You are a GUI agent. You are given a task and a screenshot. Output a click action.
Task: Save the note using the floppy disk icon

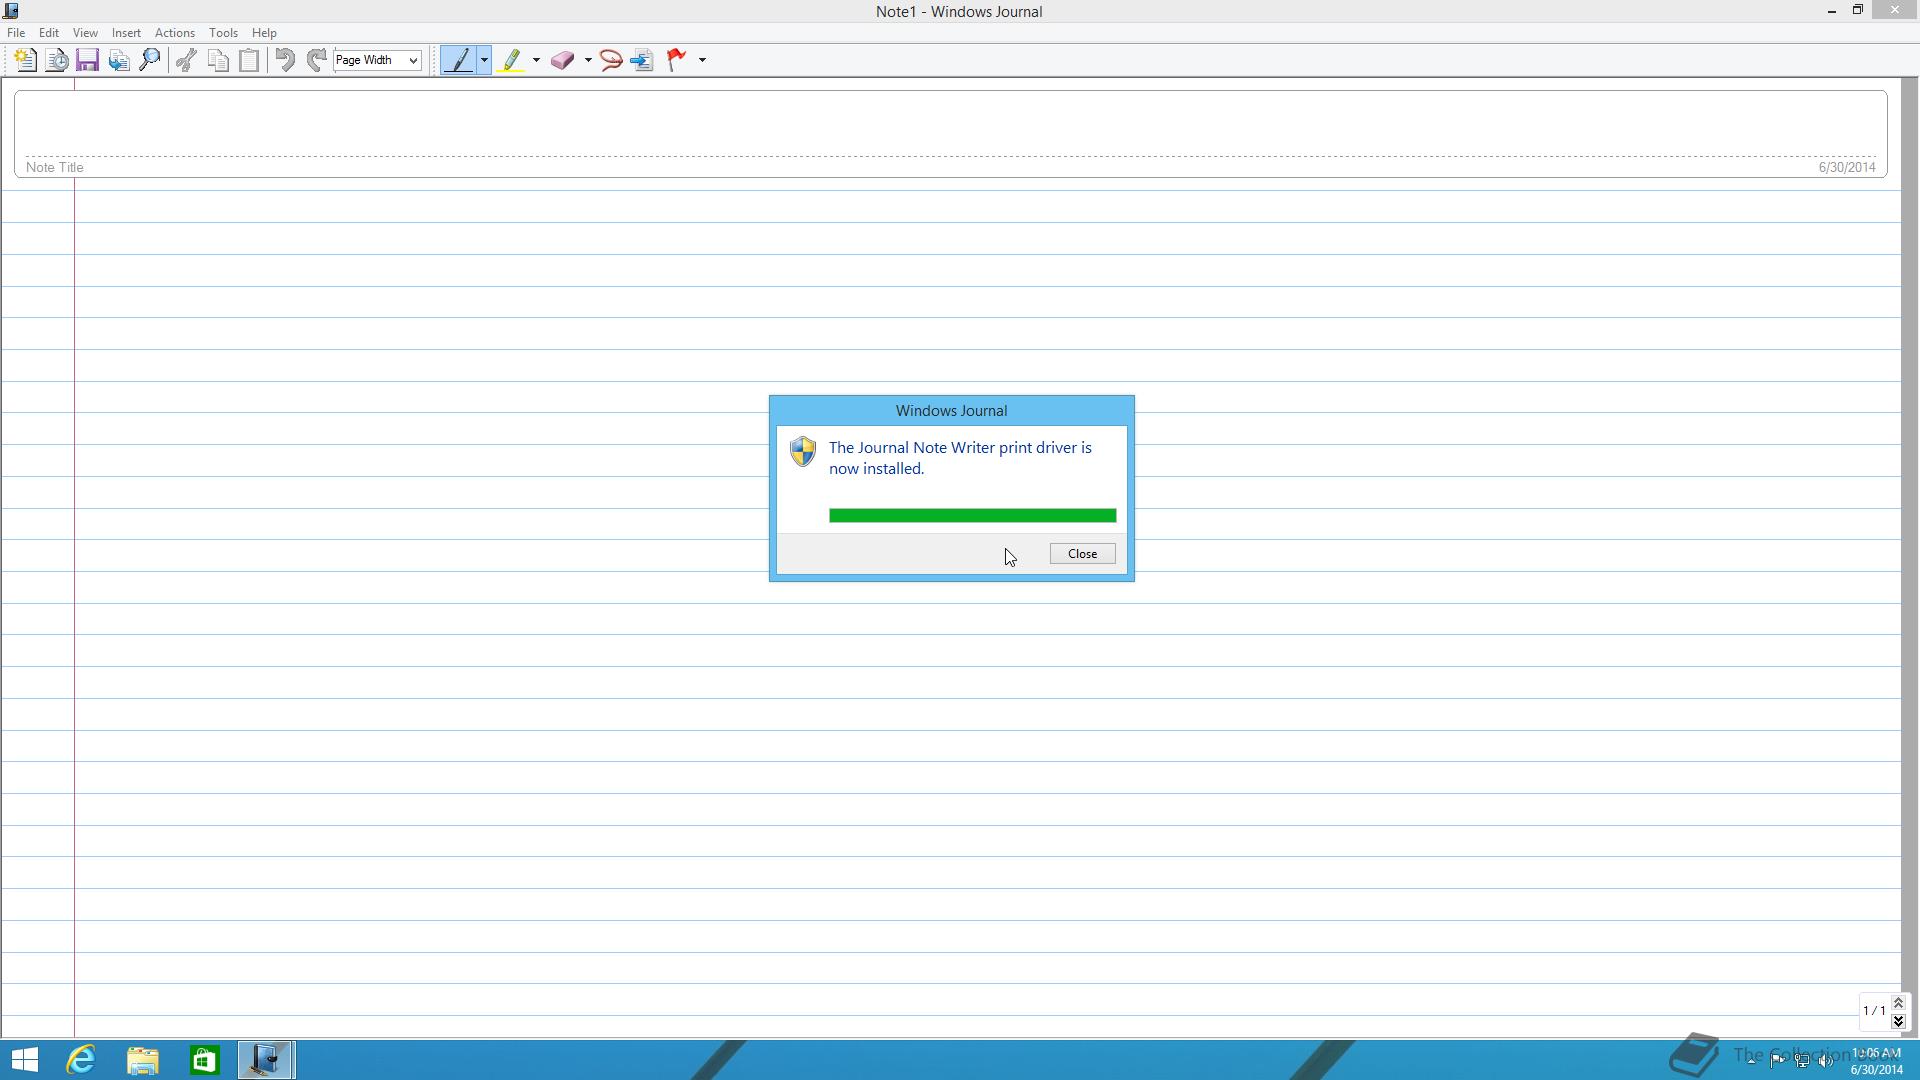87,60
